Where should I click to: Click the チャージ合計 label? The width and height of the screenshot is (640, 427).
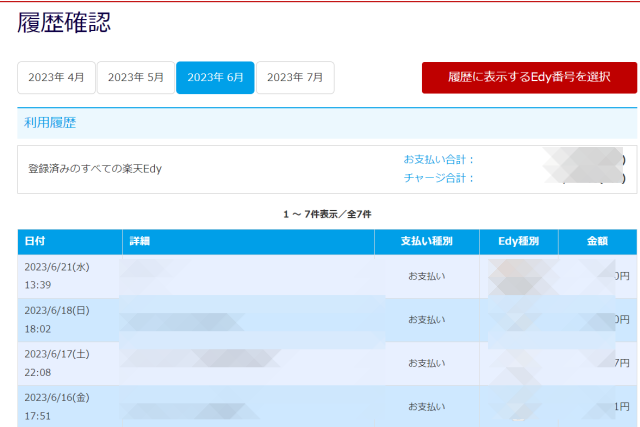439,178
